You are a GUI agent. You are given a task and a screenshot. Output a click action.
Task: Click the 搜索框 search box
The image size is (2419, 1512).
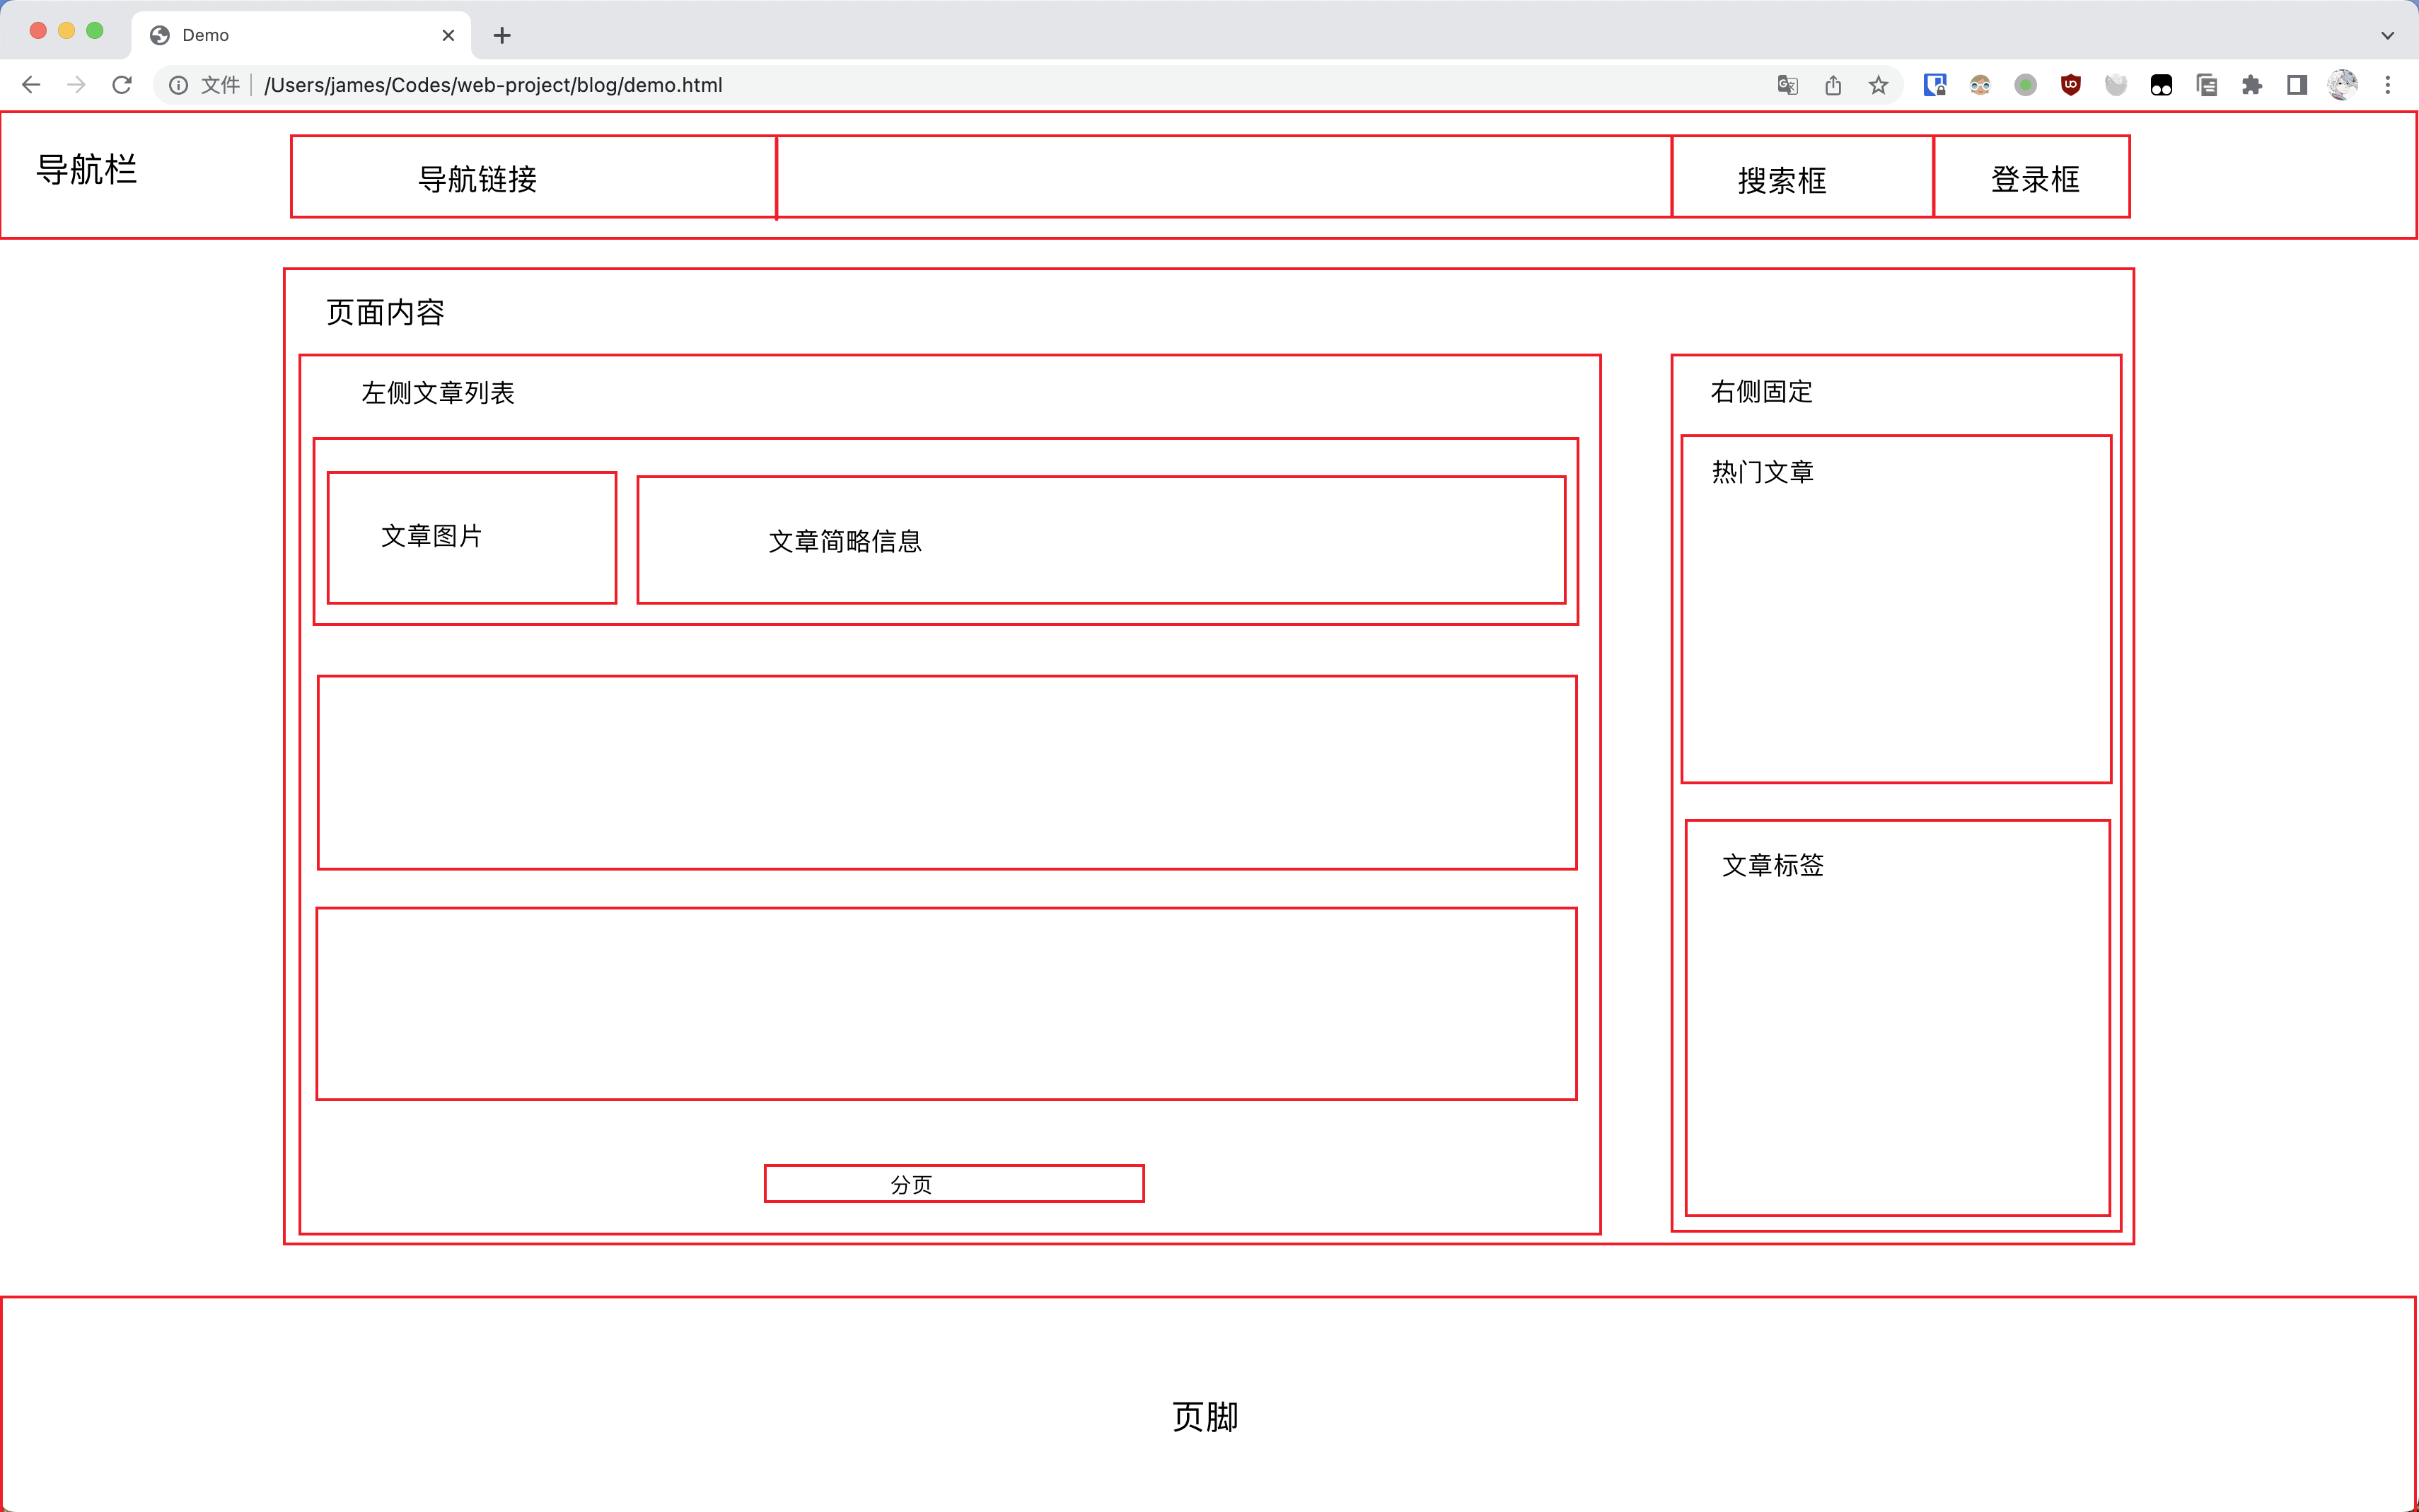point(1801,178)
